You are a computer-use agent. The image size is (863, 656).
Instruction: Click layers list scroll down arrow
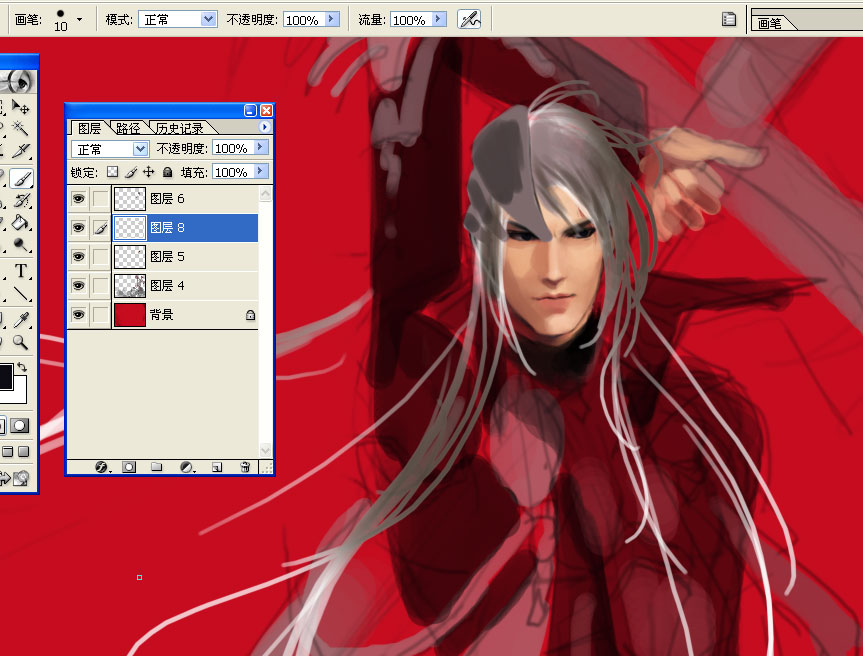click(265, 450)
